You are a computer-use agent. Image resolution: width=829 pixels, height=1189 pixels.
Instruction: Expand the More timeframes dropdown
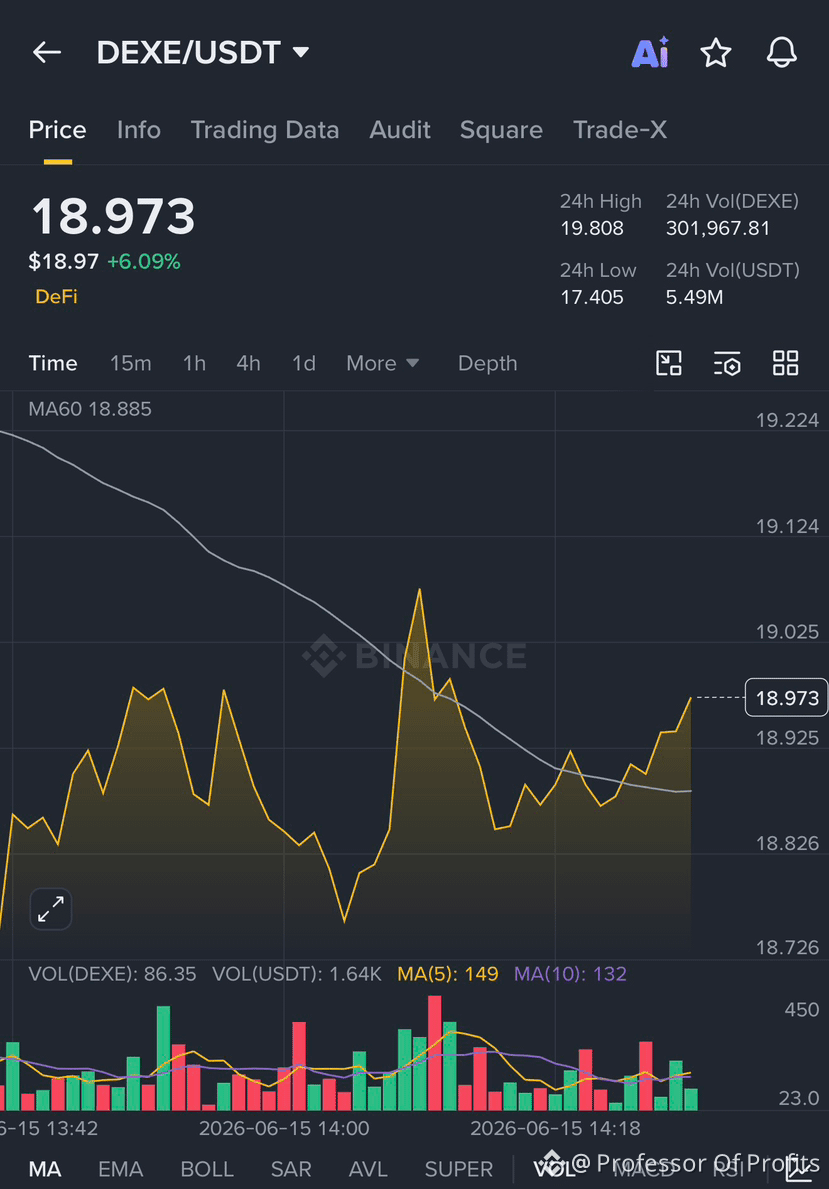(382, 363)
